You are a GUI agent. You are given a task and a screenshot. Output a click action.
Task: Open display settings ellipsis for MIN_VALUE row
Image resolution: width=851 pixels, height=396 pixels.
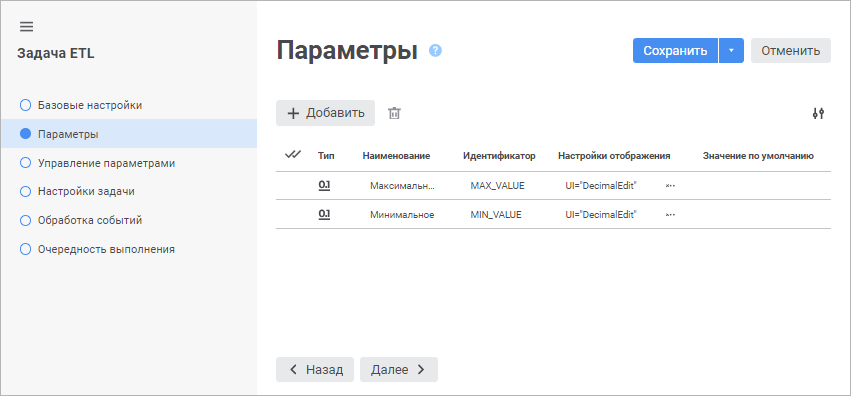[670, 214]
